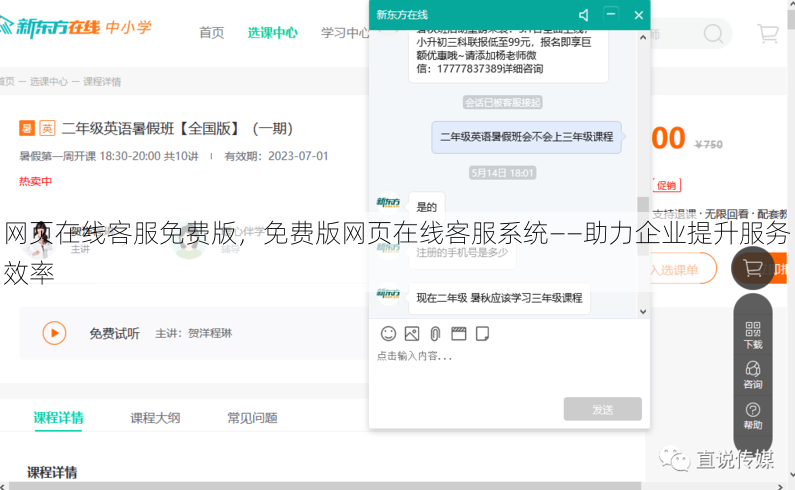
Task: Open the emoji picker in chat
Action: pyautogui.click(x=388, y=333)
